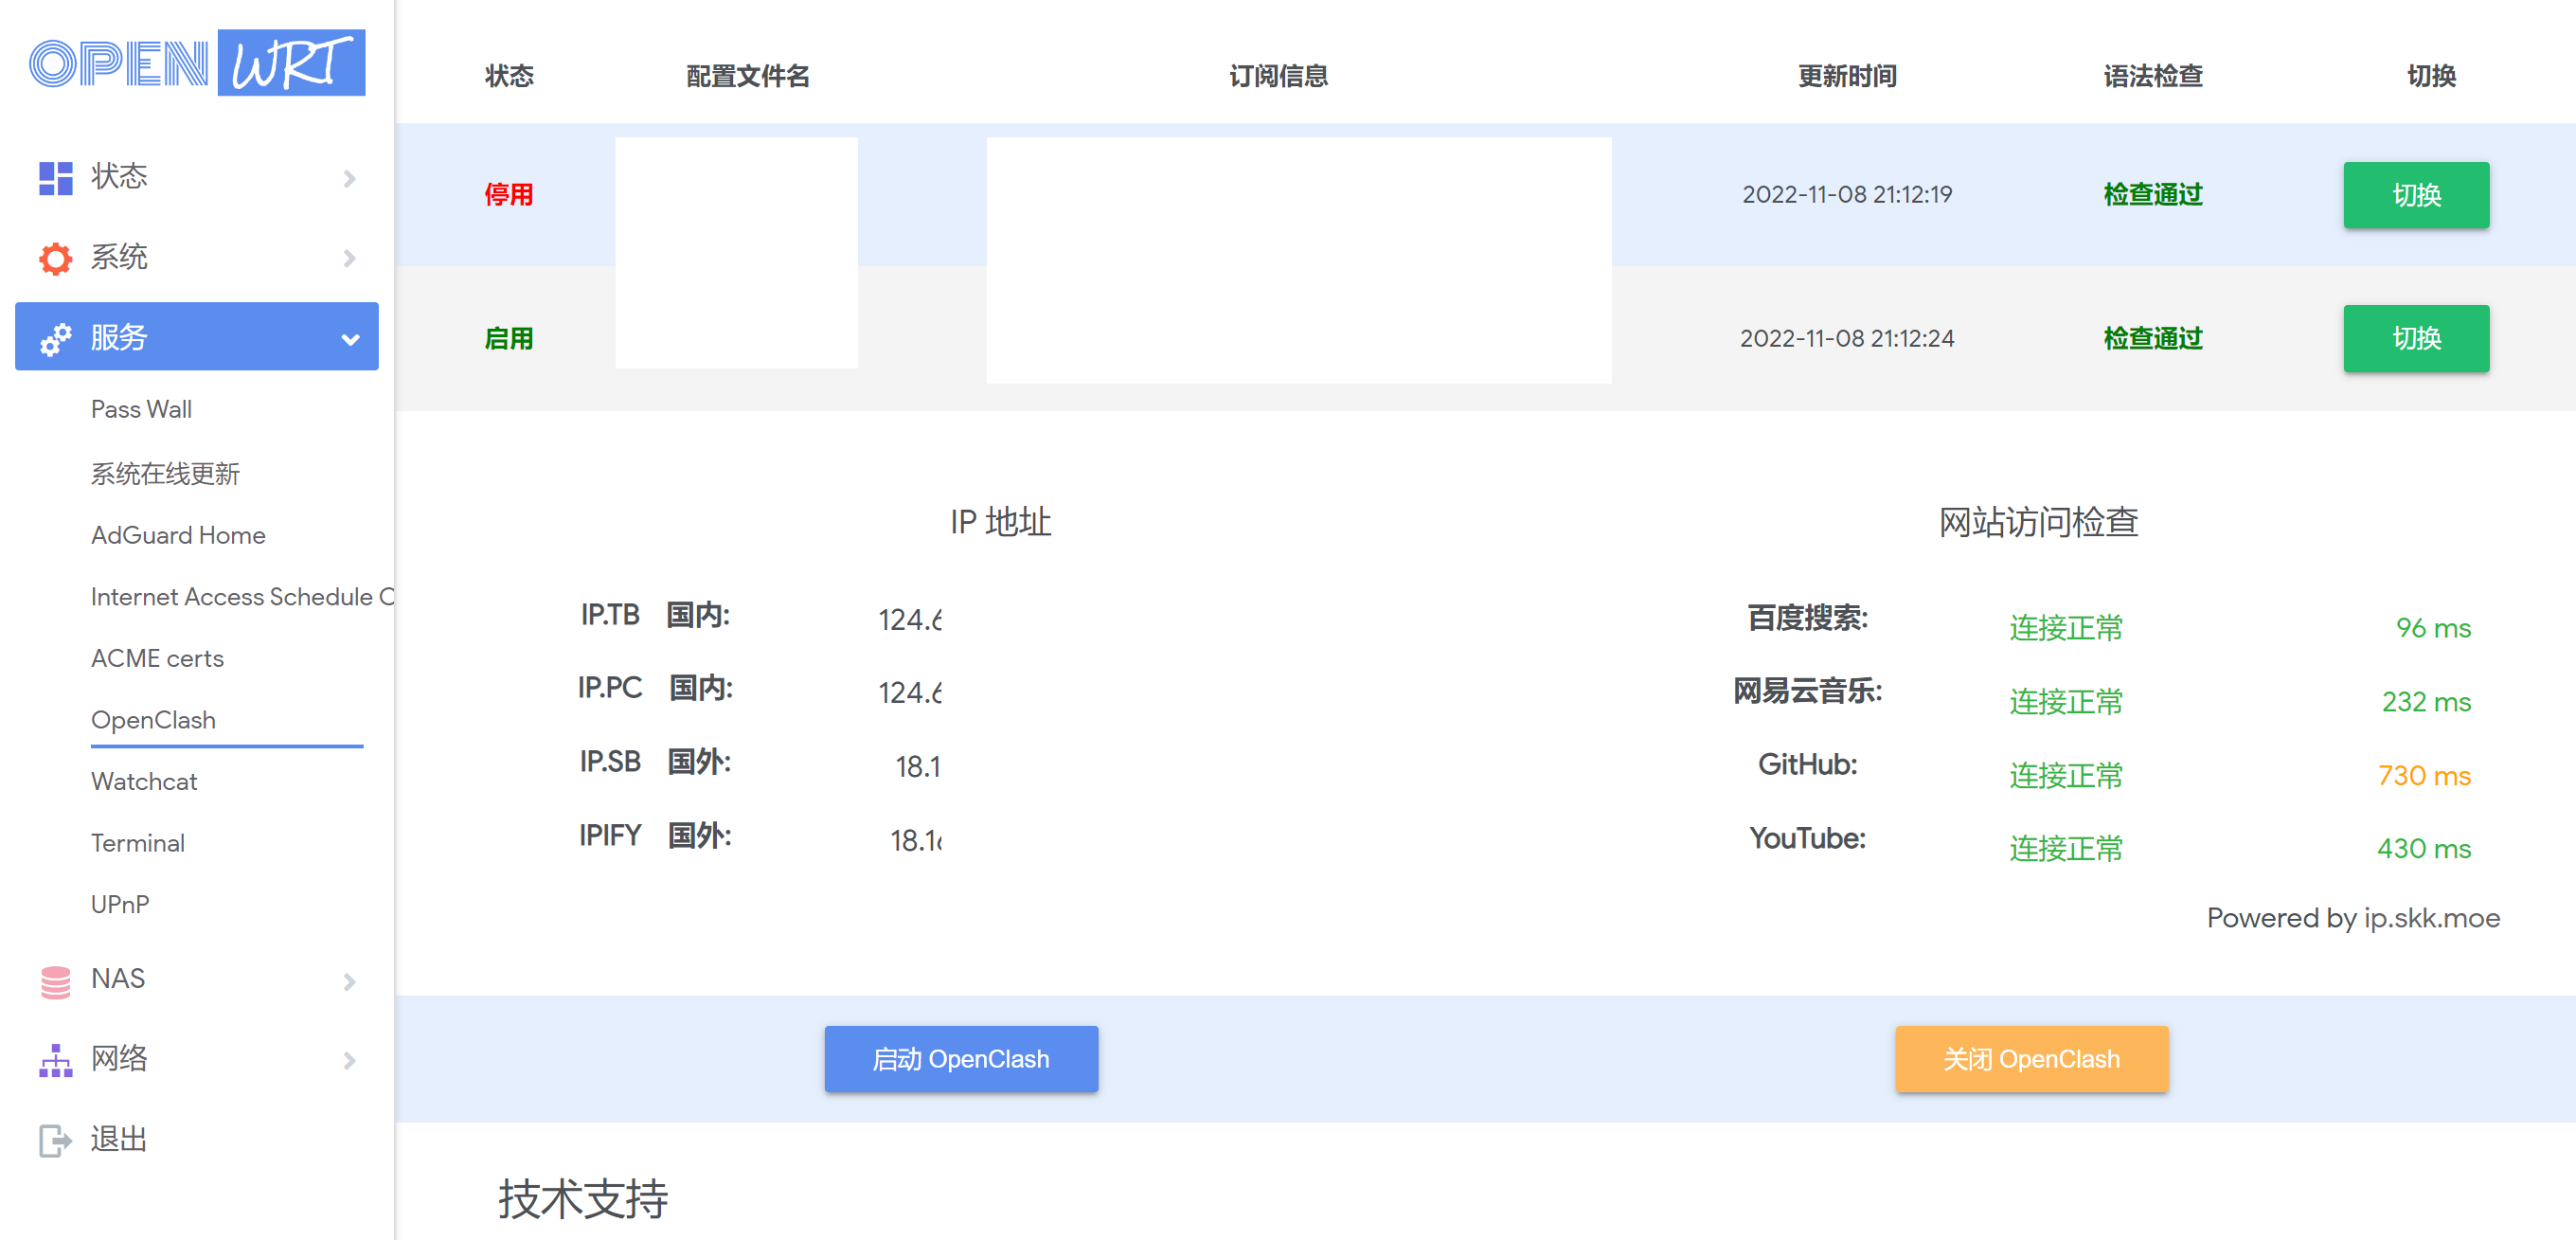The width and height of the screenshot is (2576, 1240).
Task: Click the 96 ms latency value
Action: (x=2433, y=628)
